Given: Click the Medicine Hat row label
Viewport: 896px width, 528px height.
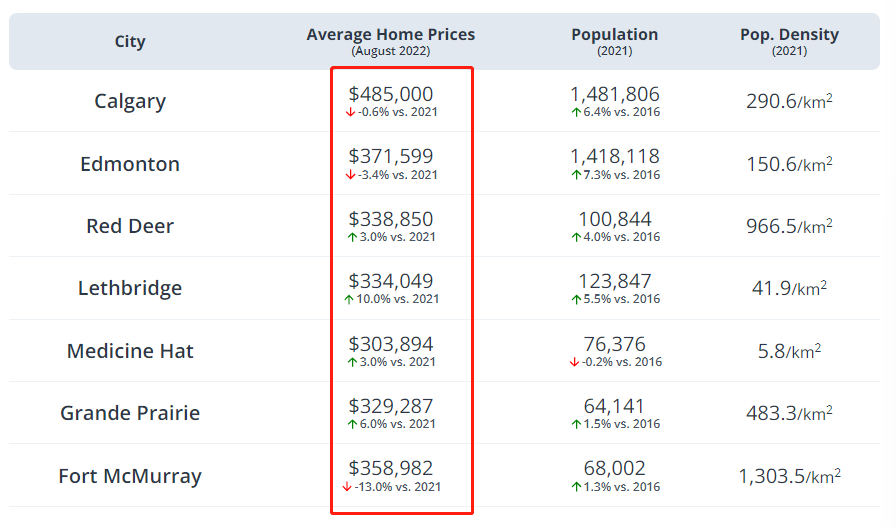Looking at the screenshot, I should pyautogui.click(x=130, y=351).
